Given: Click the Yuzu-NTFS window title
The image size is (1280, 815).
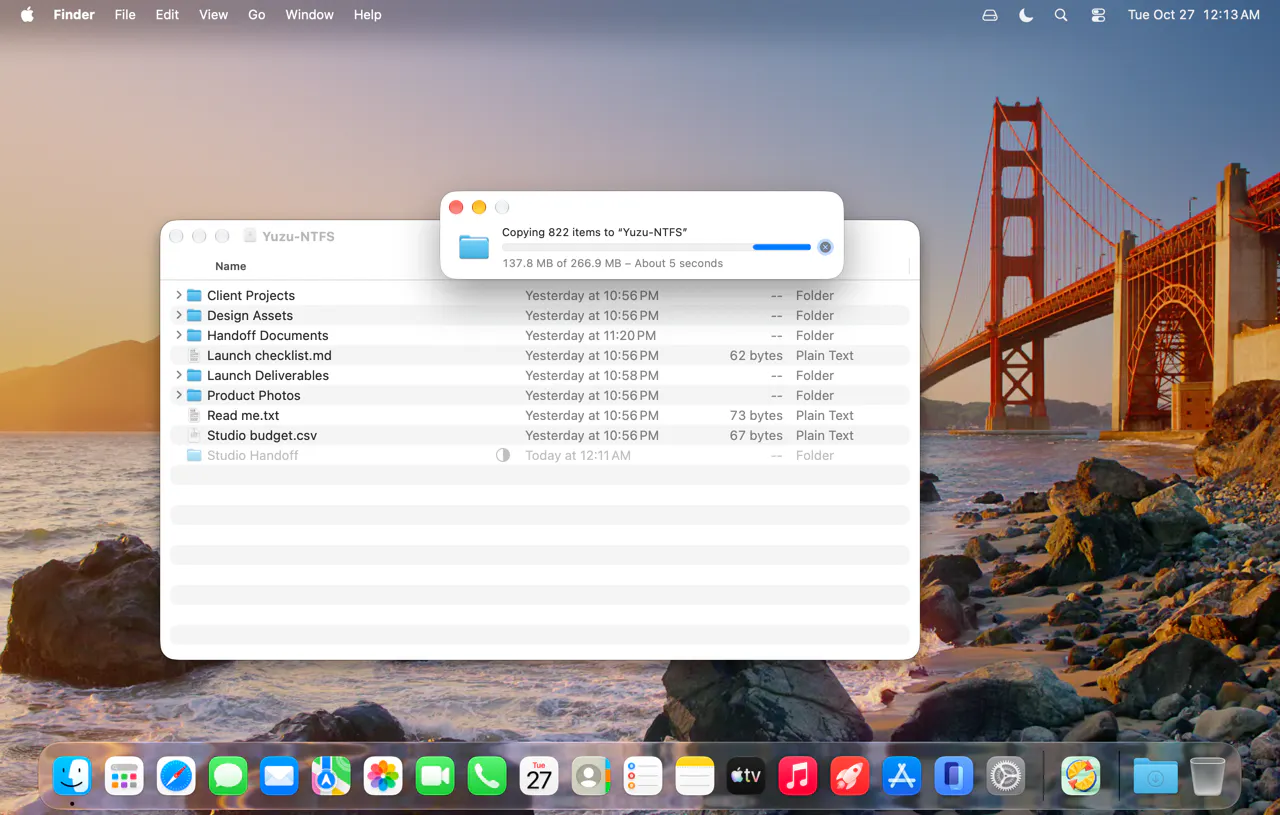Looking at the screenshot, I should tap(298, 236).
